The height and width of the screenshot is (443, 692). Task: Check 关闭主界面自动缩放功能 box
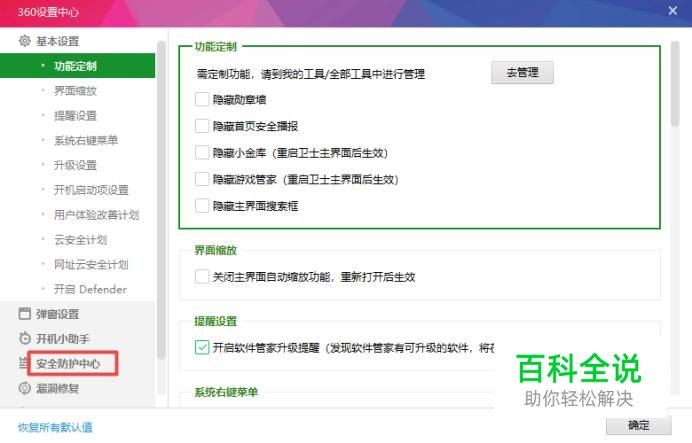click(202, 277)
